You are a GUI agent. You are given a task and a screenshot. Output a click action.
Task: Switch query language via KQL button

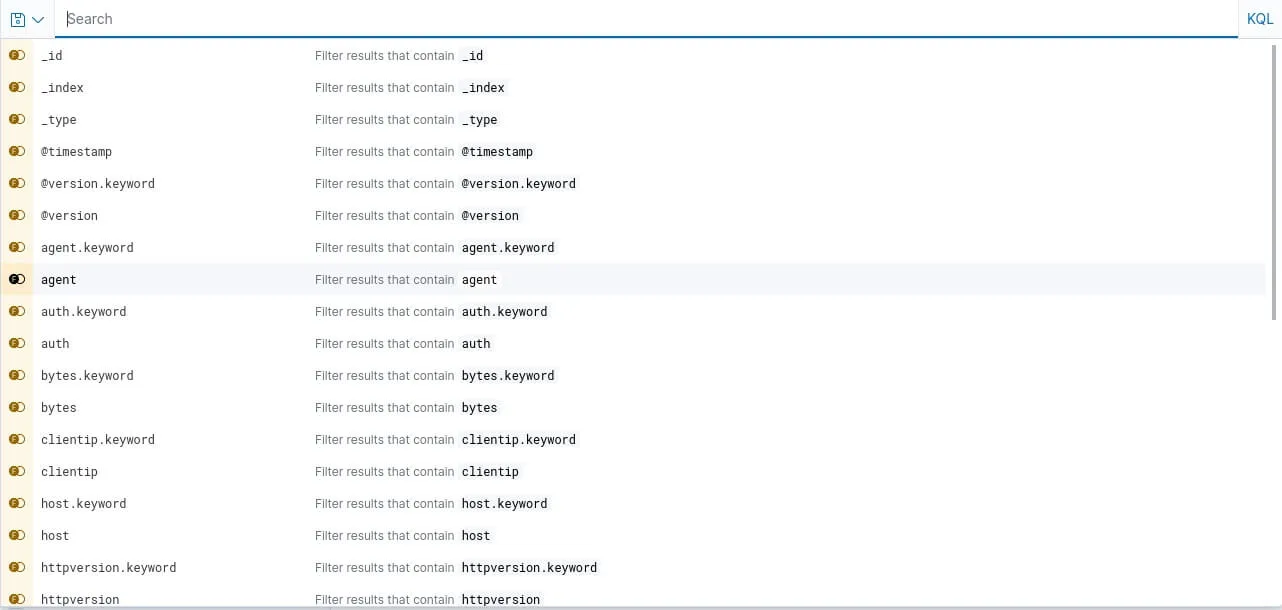pos(1260,19)
